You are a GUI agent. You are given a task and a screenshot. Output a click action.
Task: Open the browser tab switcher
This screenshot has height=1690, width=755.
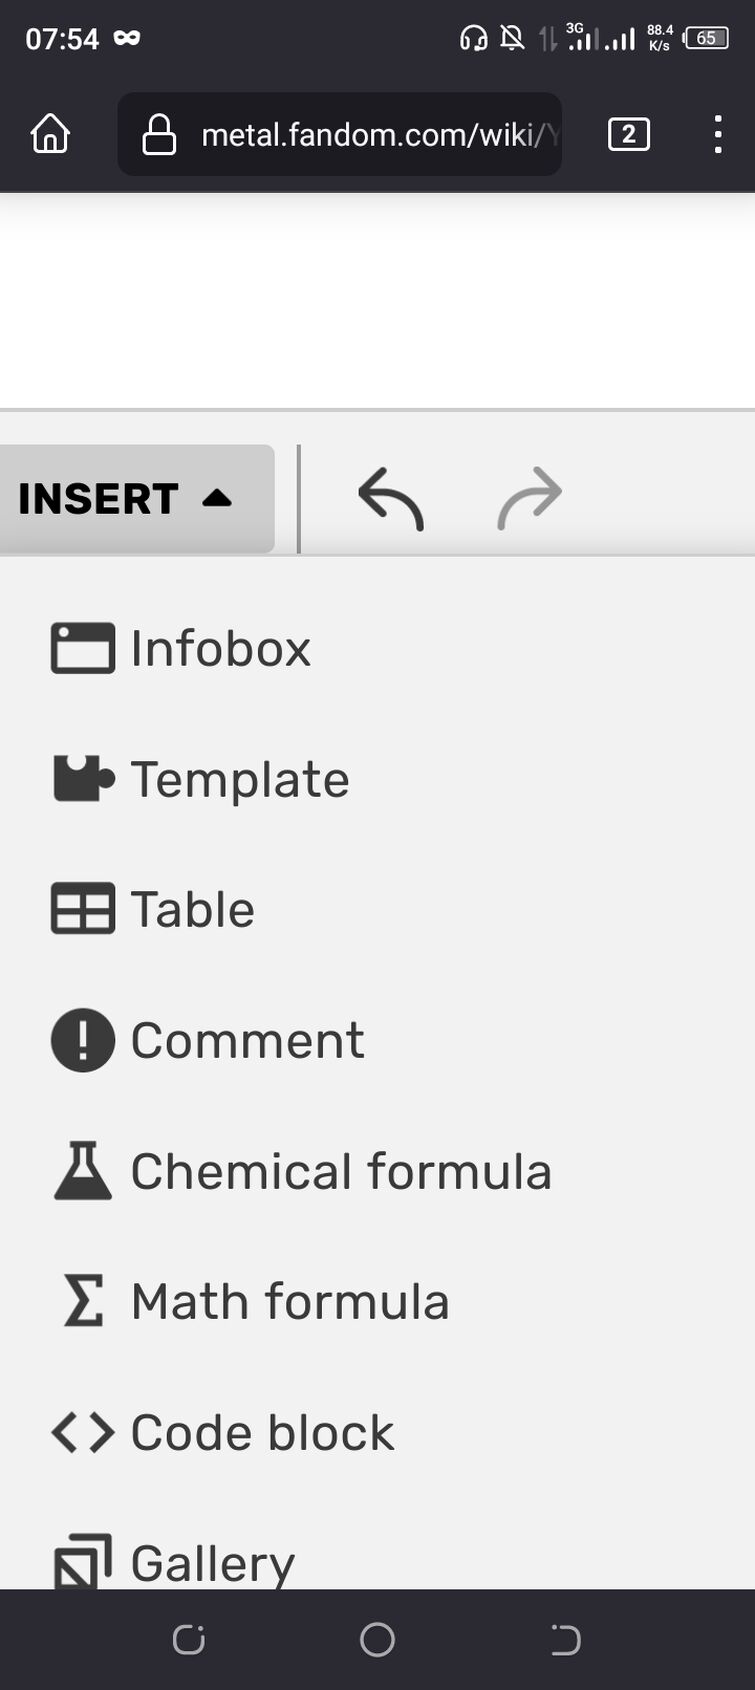[628, 134]
